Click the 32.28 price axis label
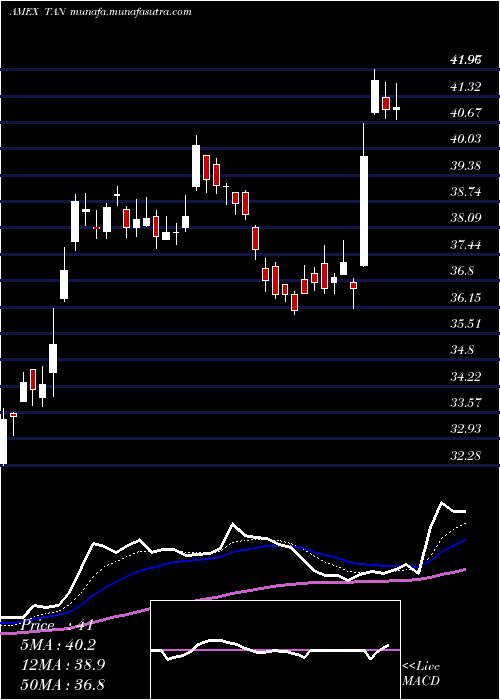This screenshot has width=500, height=700. 466,456
